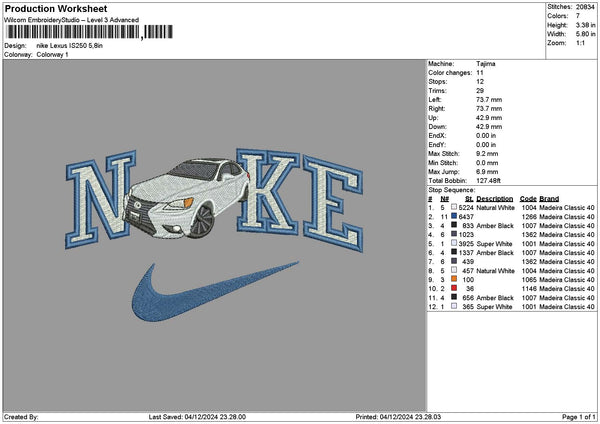Viewport: 600px width, 424px height.
Task: Select the 'Code' column header
Action: tap(528, 199)
